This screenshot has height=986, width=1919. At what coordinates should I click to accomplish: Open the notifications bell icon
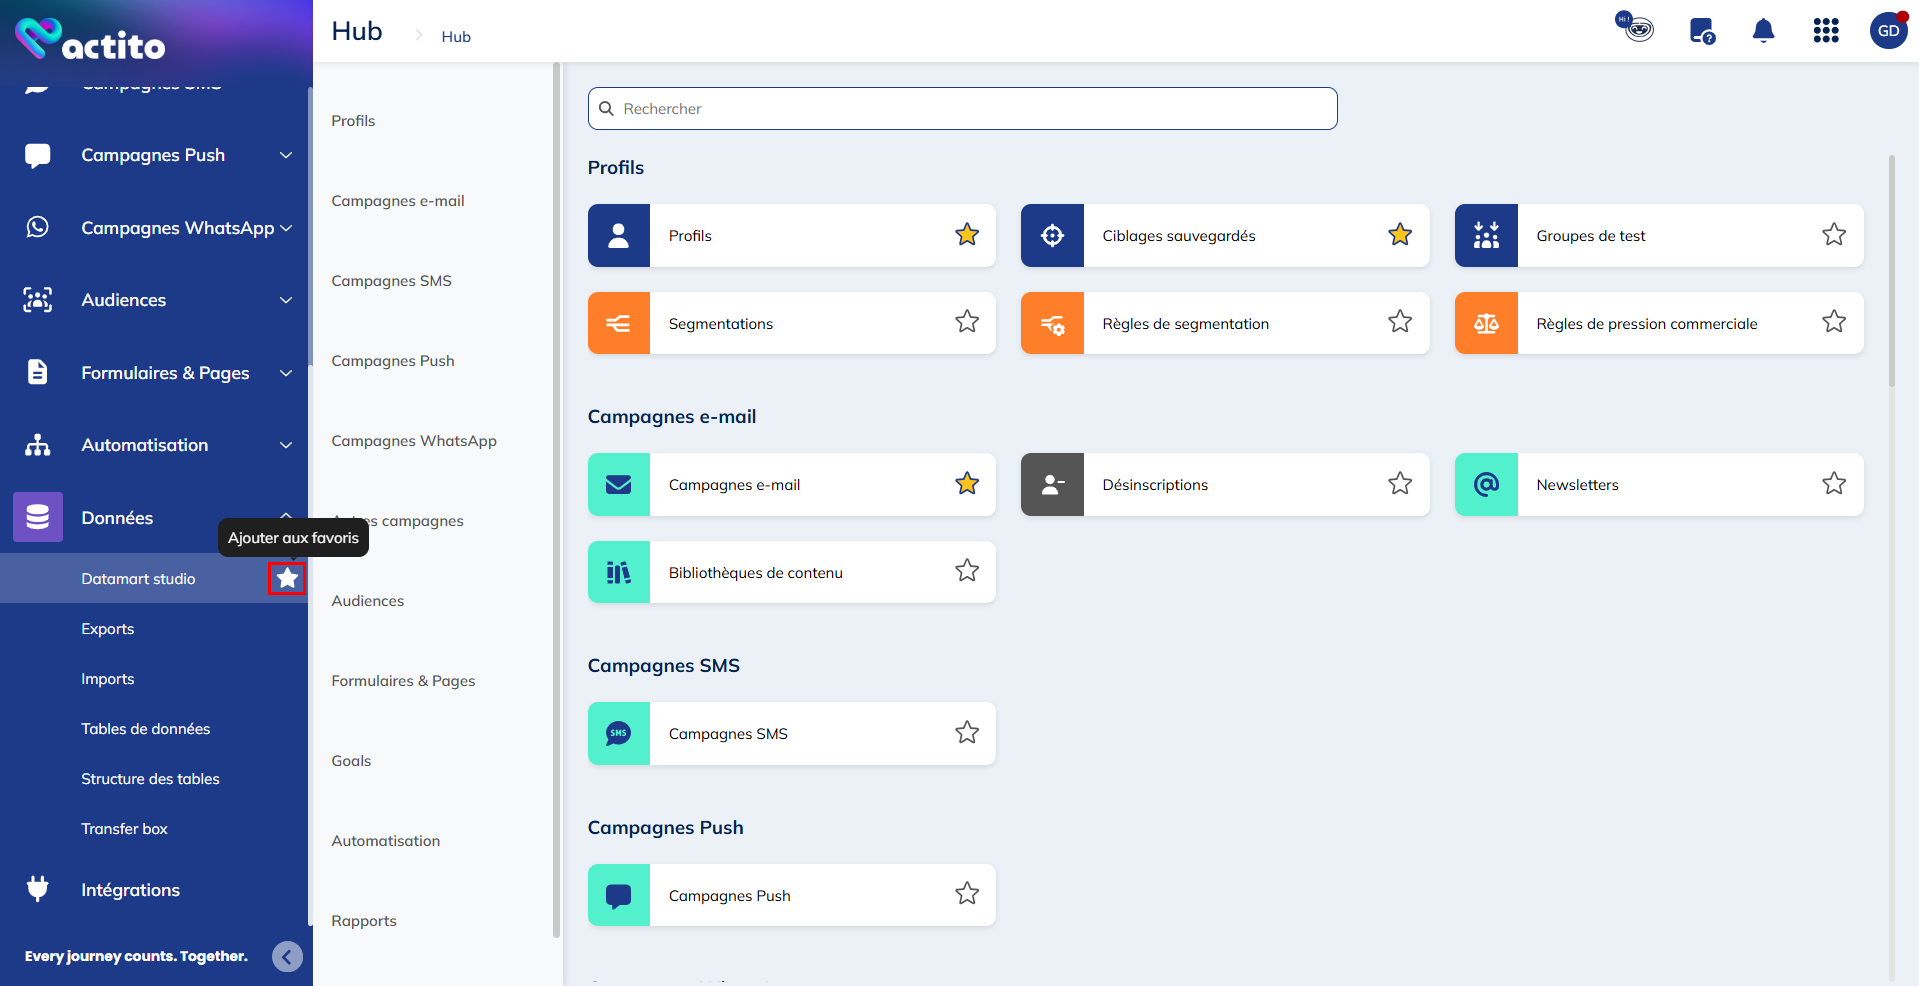[1763, 31]
